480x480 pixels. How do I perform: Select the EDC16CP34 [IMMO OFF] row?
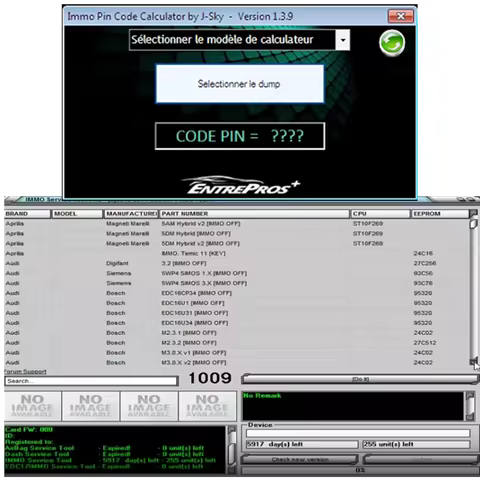coord(237,293)
